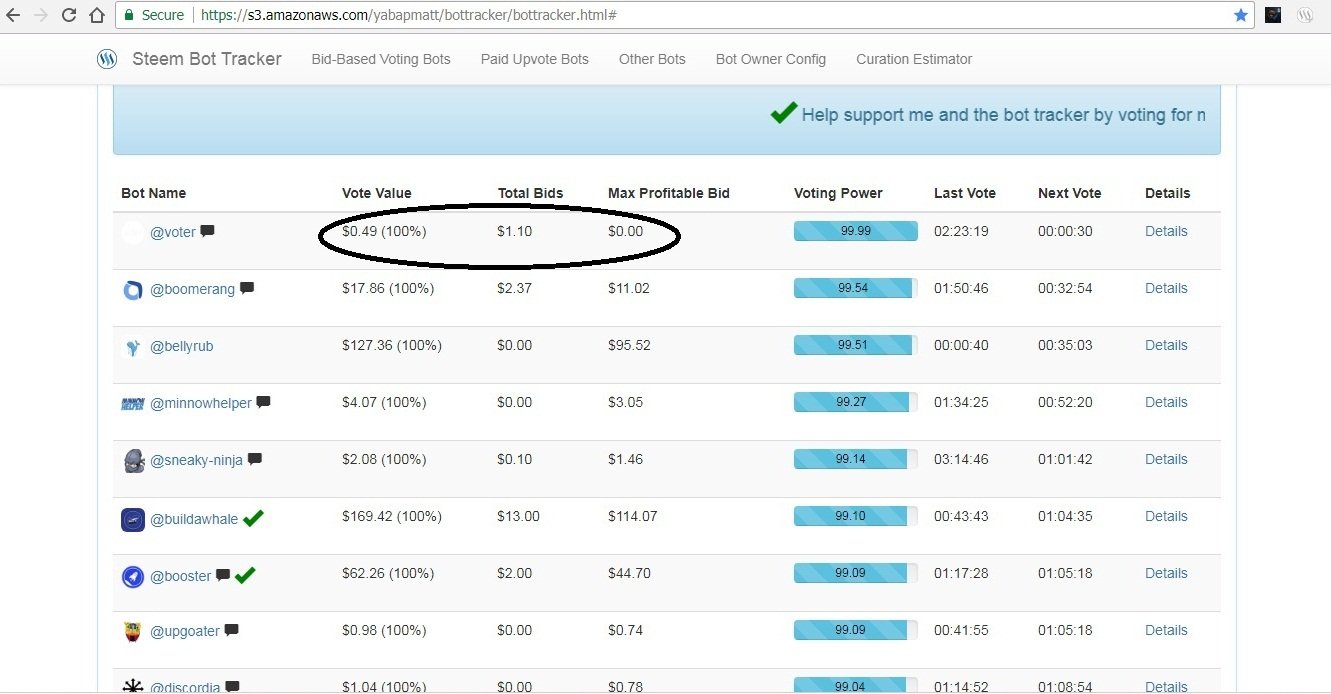The width and height of the screenshot is (1331, 694).
Task: Open the @sneaky-ninja bot link
Action: click(196, 460)
